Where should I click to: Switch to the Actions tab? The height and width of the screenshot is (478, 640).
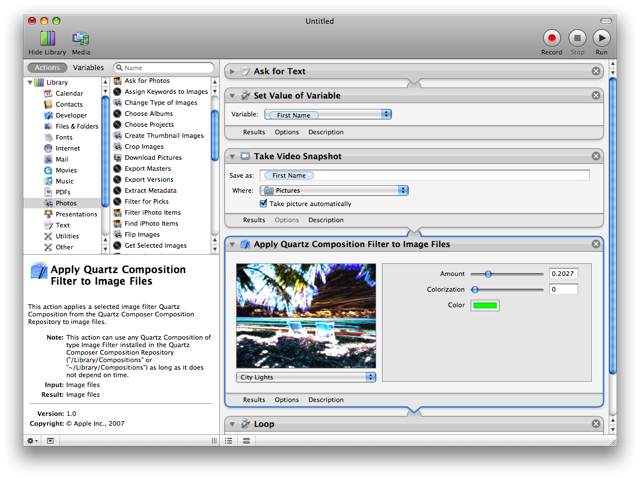47,68
